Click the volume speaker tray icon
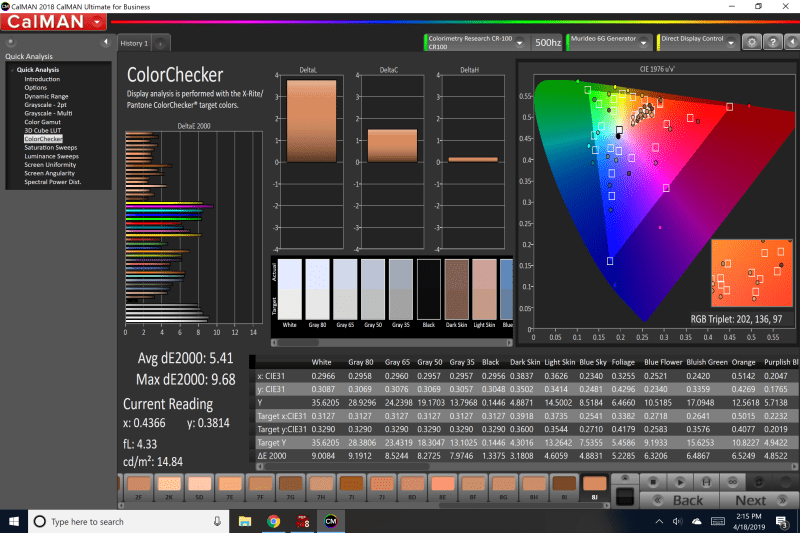Viewport: 800px width, 533px height. point(677,521)
